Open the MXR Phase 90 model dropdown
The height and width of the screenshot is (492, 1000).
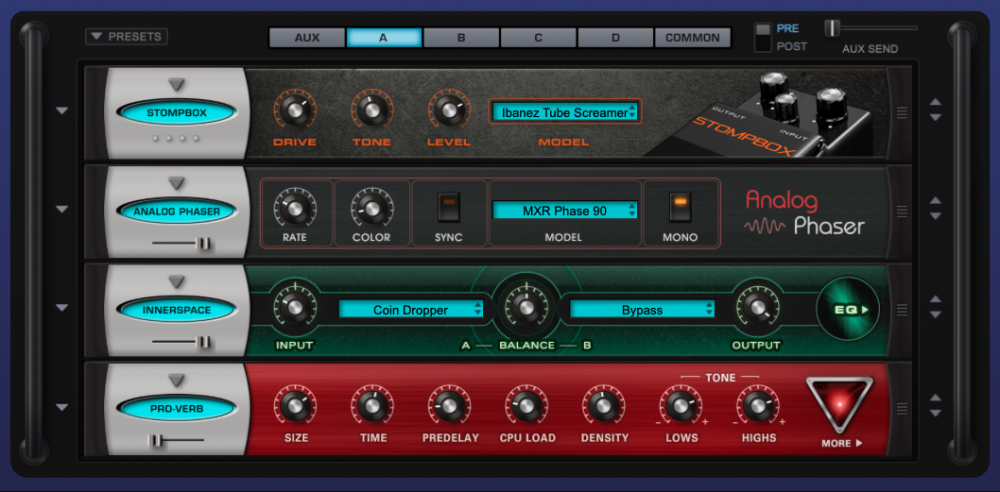pyautogui.click(x=564, y=211)
